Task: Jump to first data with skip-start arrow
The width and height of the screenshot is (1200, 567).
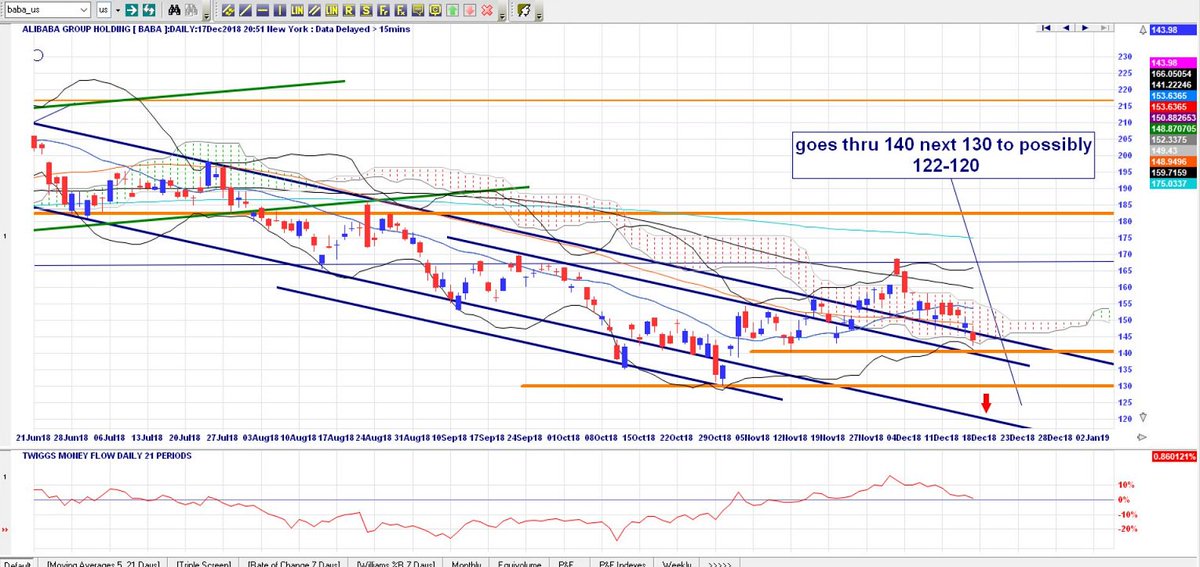Action: (x=1046, y=28)
